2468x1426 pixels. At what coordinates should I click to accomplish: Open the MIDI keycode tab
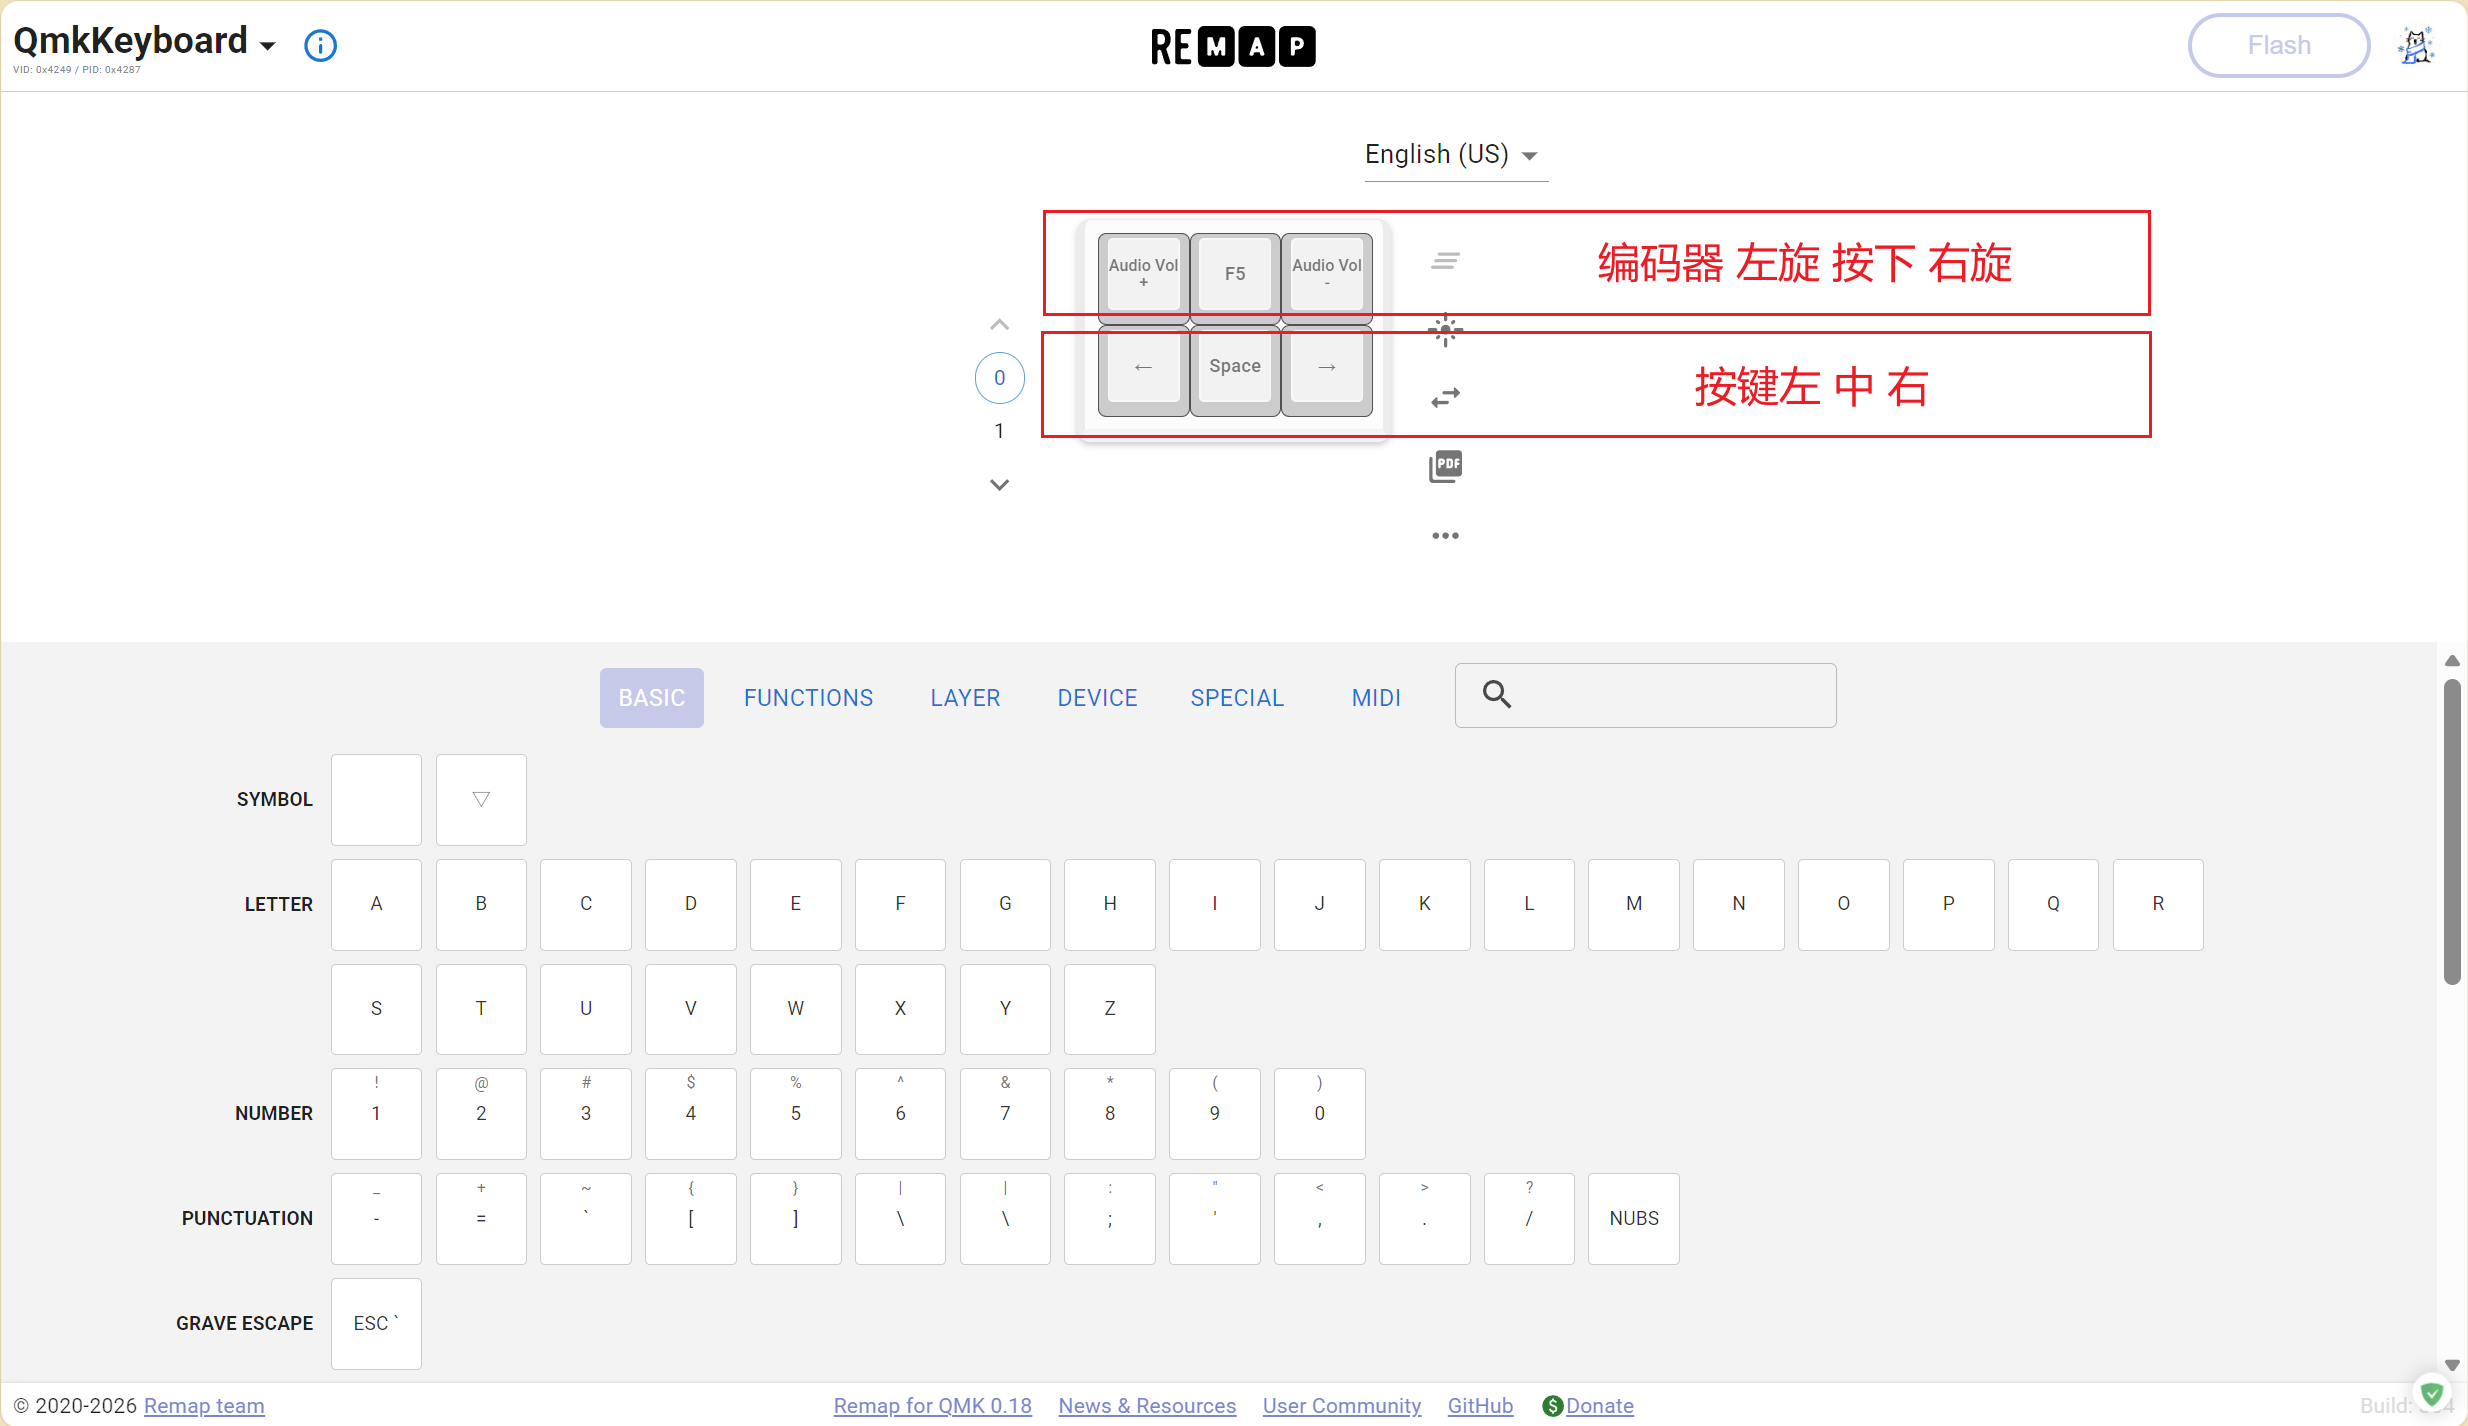(x=1375, y=698)
